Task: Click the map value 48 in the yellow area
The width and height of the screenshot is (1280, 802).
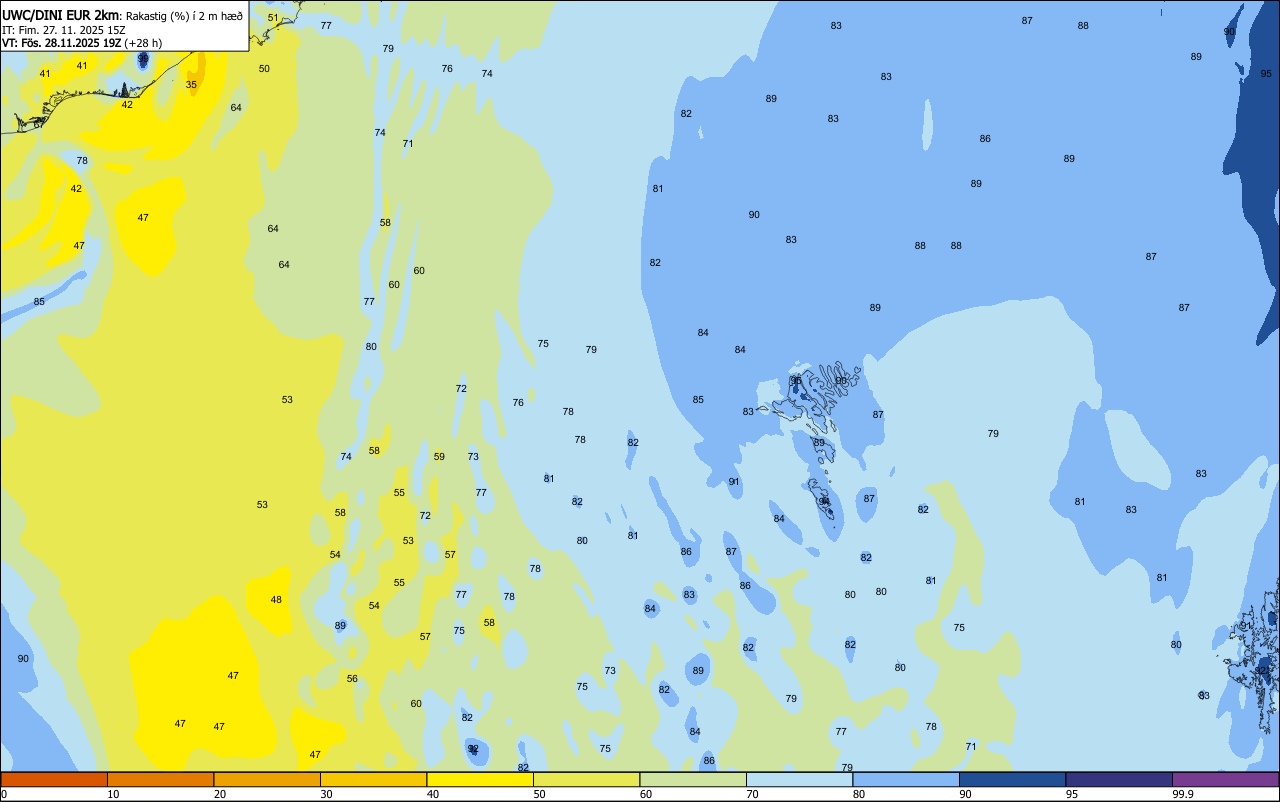Action: tap(276, 600)
